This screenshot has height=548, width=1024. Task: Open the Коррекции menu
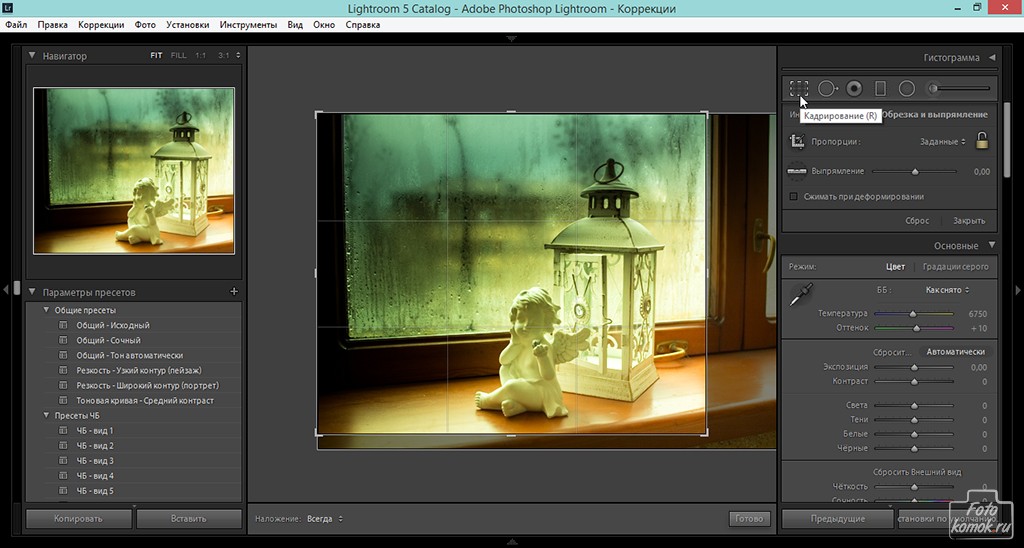coord(101,25)
